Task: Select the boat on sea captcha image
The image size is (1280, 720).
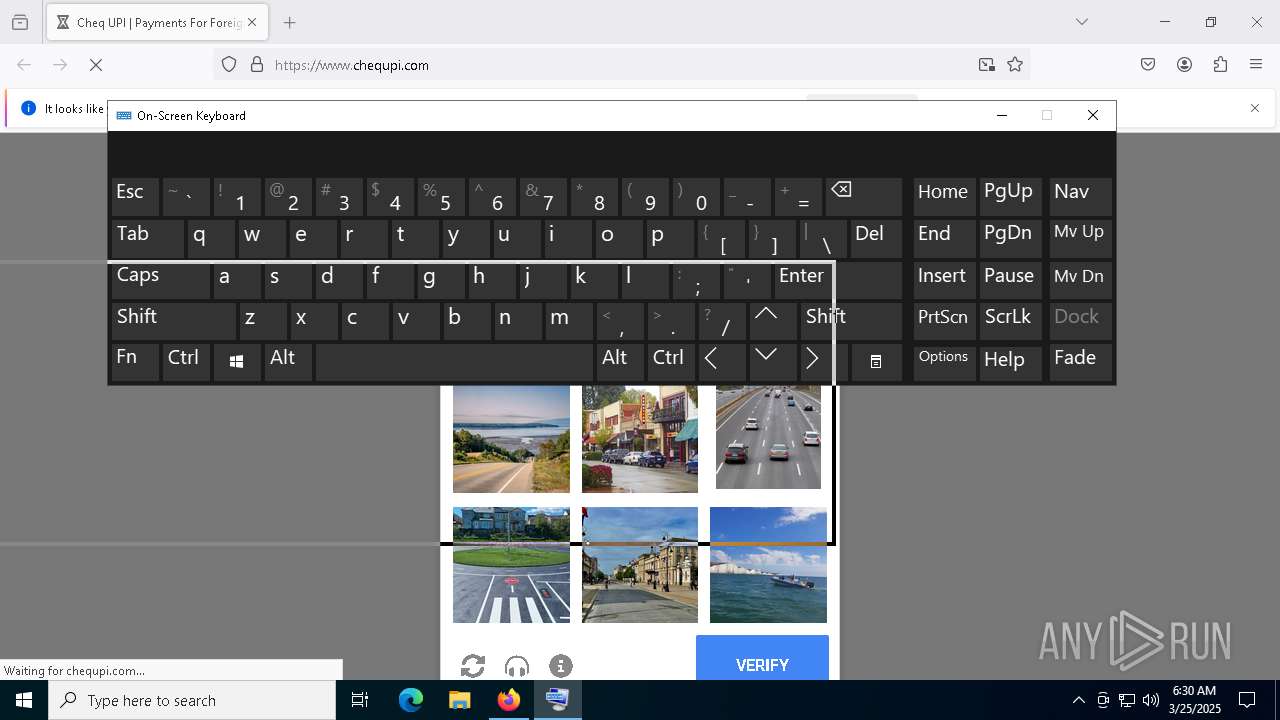Action: [768, 565]
